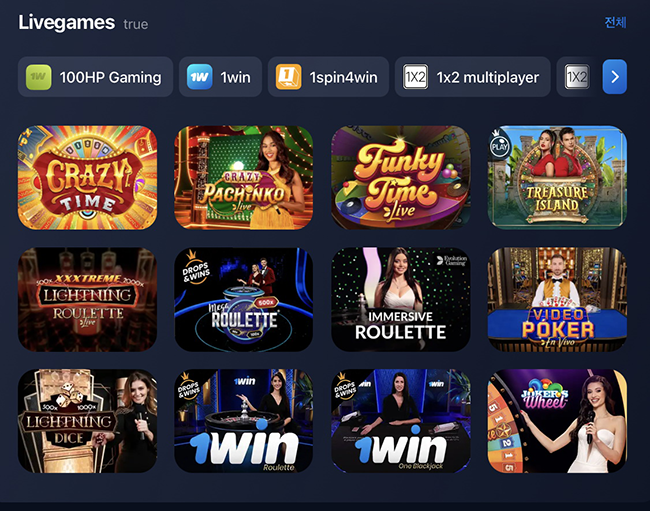Open the Crazy Pachinko Live game

pyautogui.click(x=244, y=177)
